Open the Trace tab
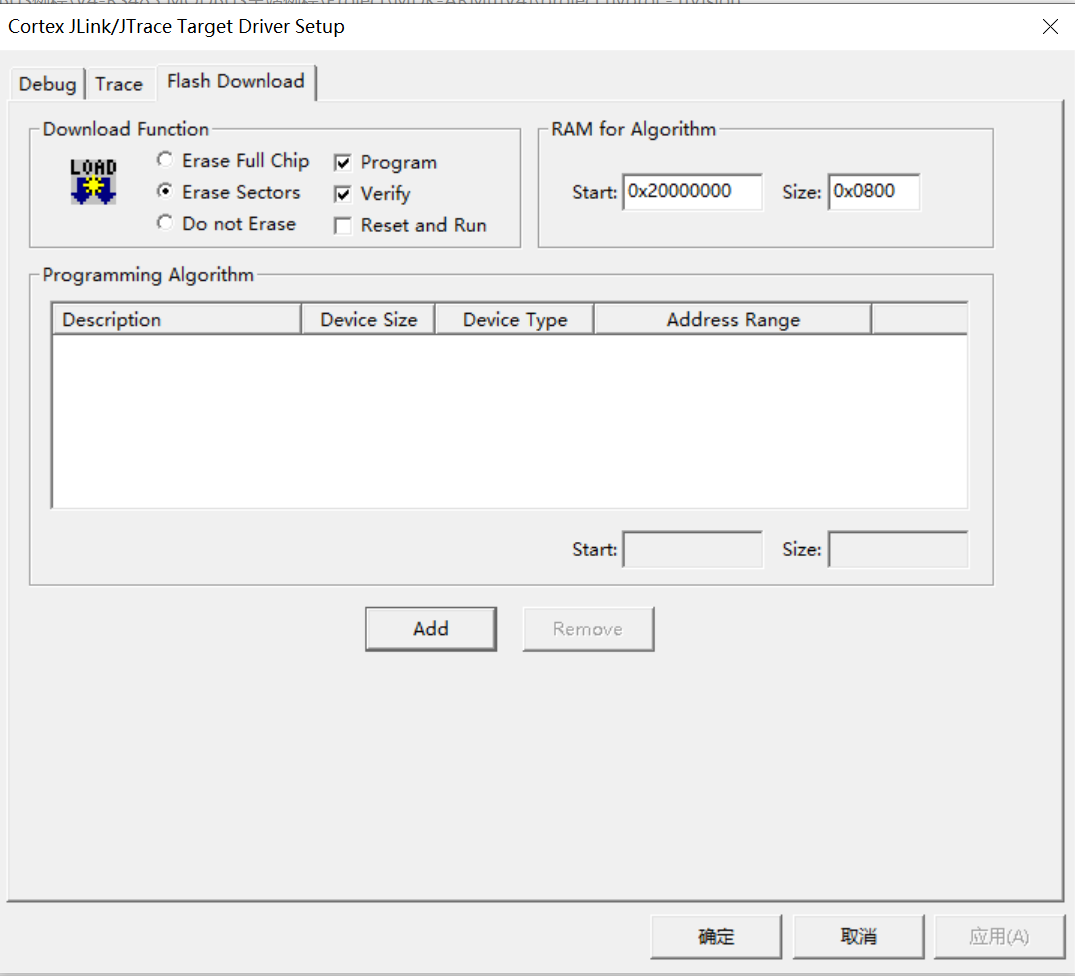 [x=119, y=84]
